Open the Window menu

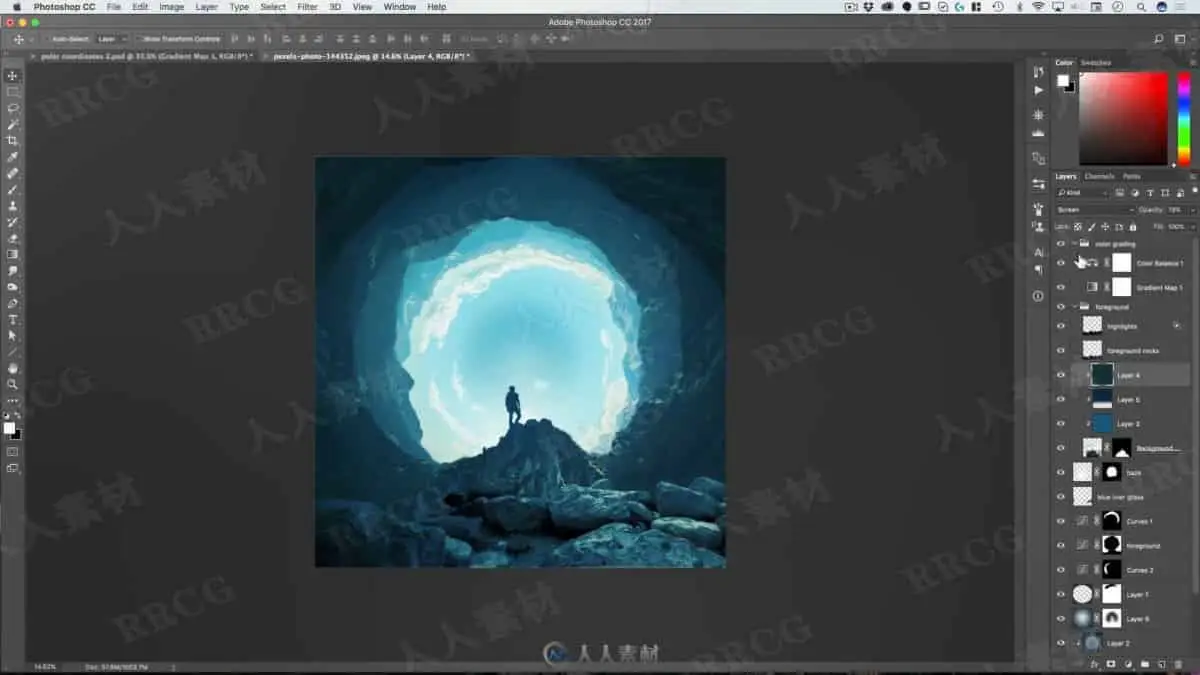tap(400, 7)
